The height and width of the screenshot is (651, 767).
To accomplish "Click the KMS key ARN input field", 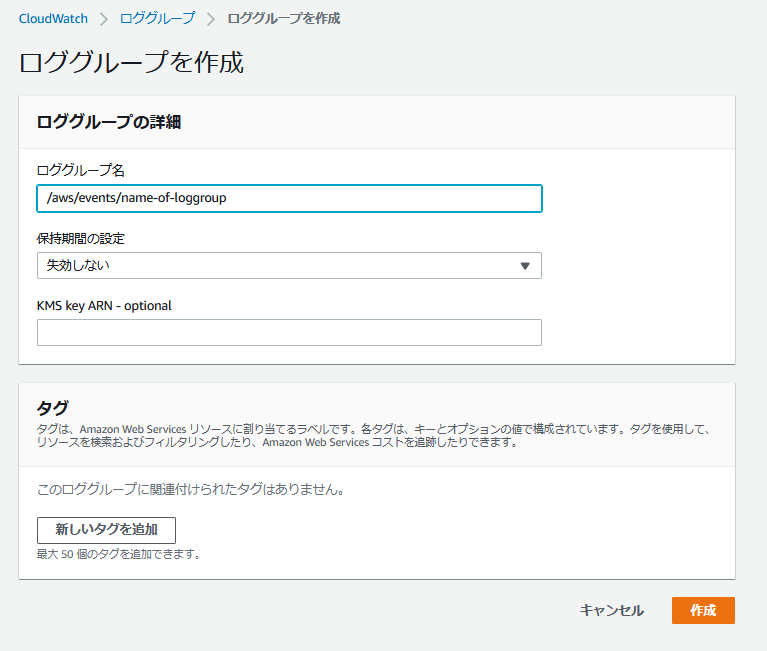I will 289,333.
